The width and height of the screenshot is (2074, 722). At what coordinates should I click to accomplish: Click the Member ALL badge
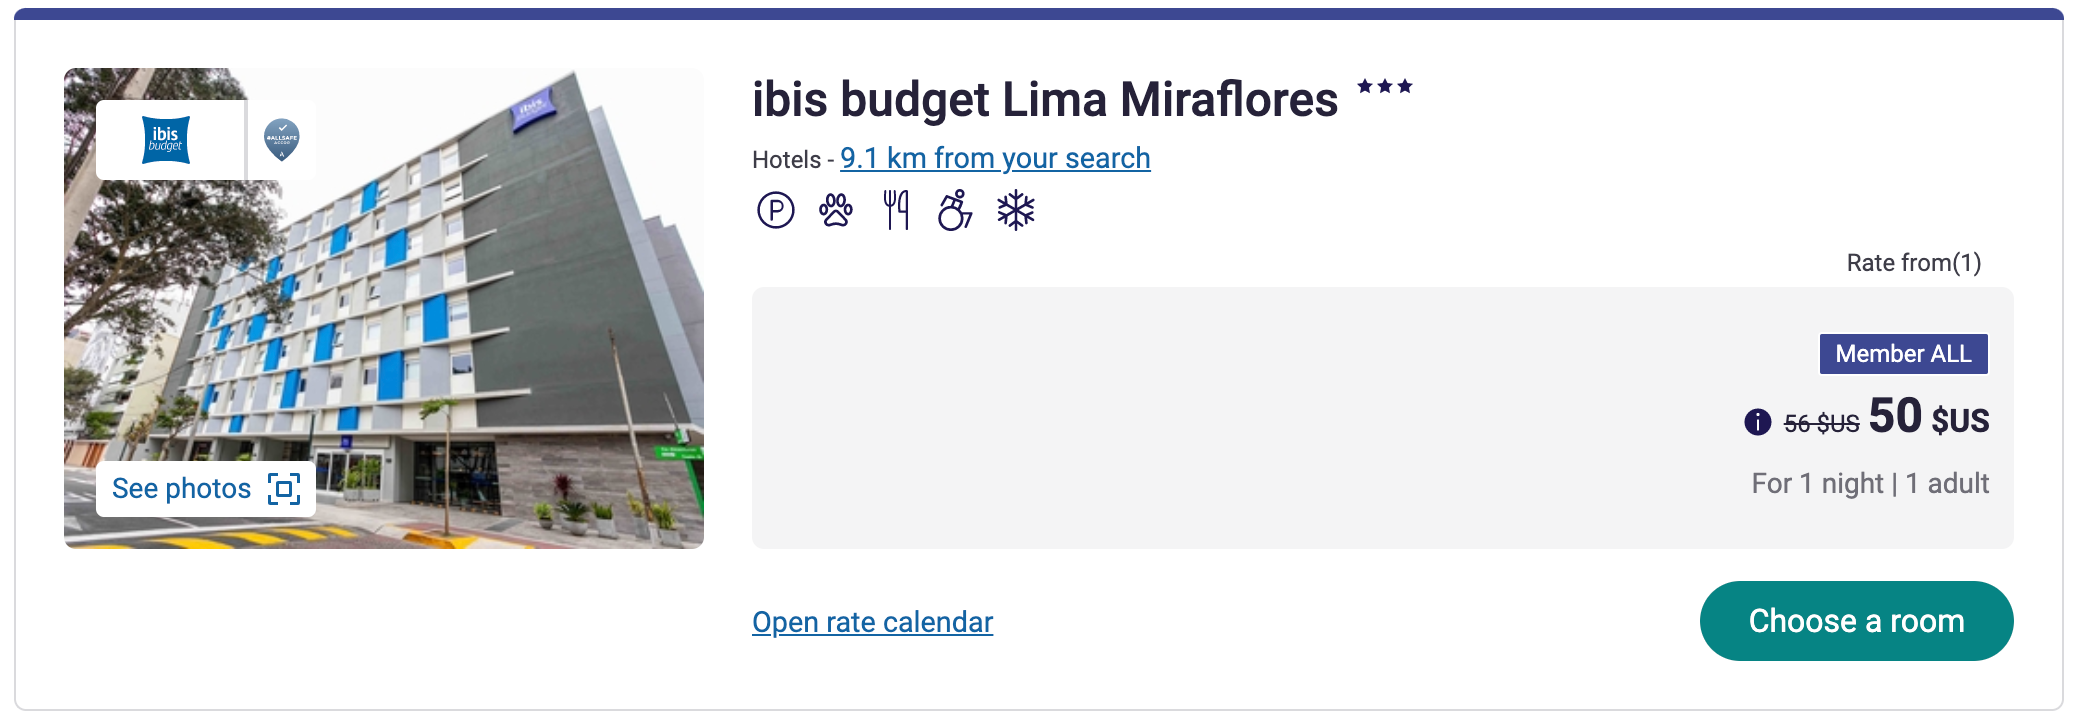(1903, 354)
